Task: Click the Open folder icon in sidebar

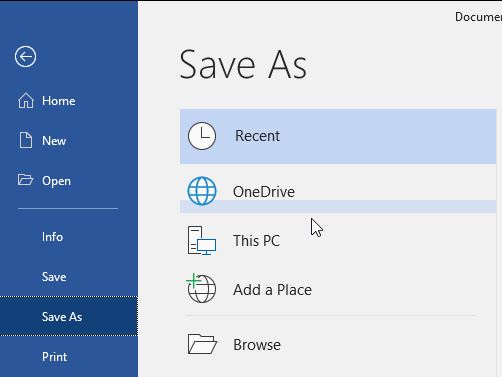Action: [x=25, y=180]
